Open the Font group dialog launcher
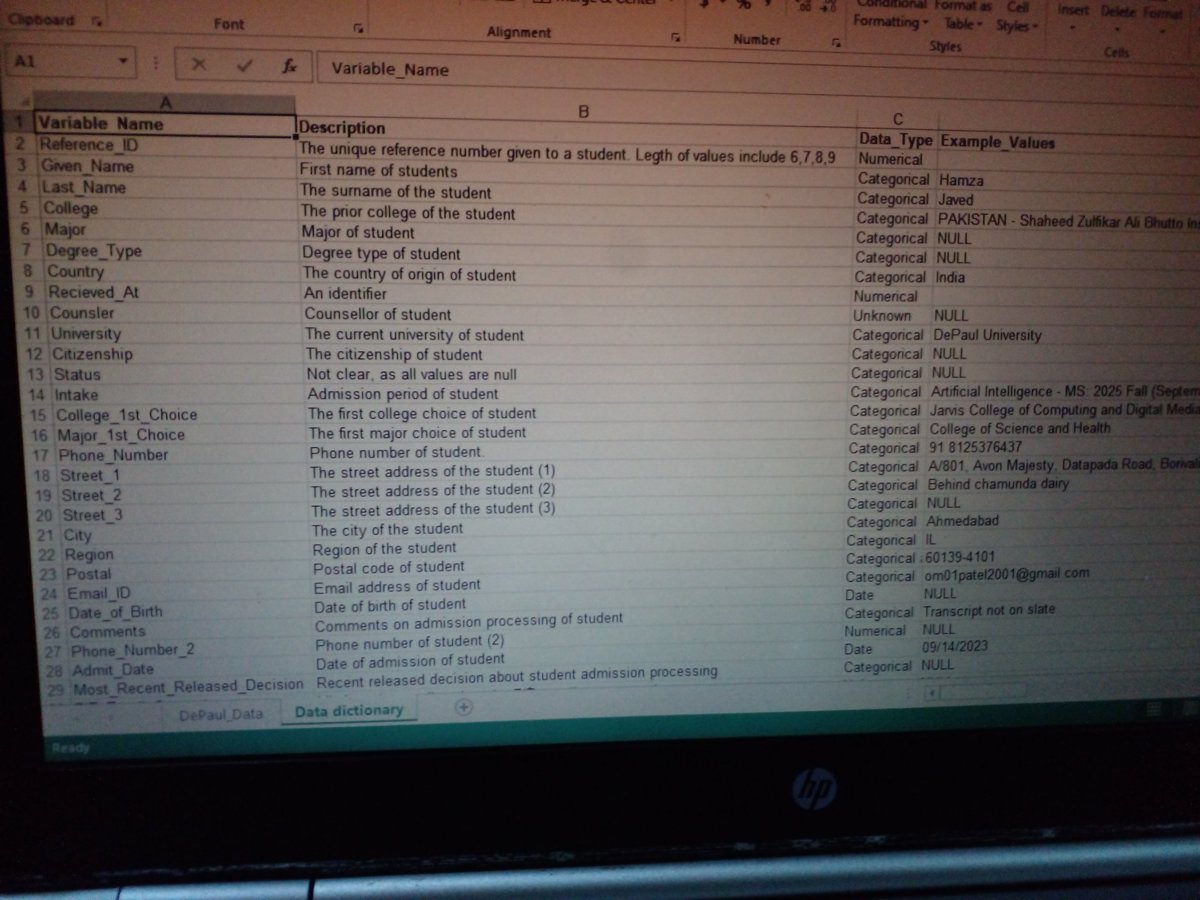Screen dimensions: 1200x900 (358, 28)
